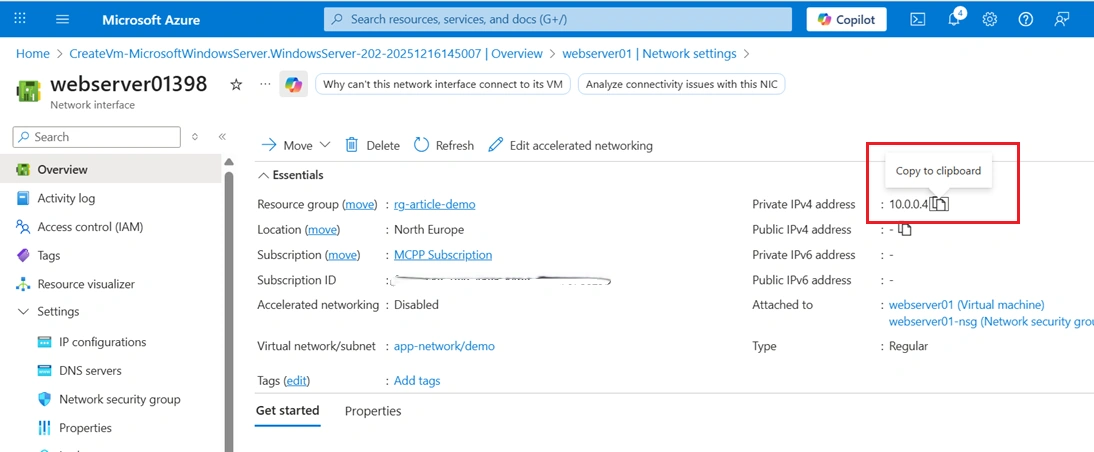Click the Resource group move link
Viewport: 1094px width, 452px height.
point(360,204)
